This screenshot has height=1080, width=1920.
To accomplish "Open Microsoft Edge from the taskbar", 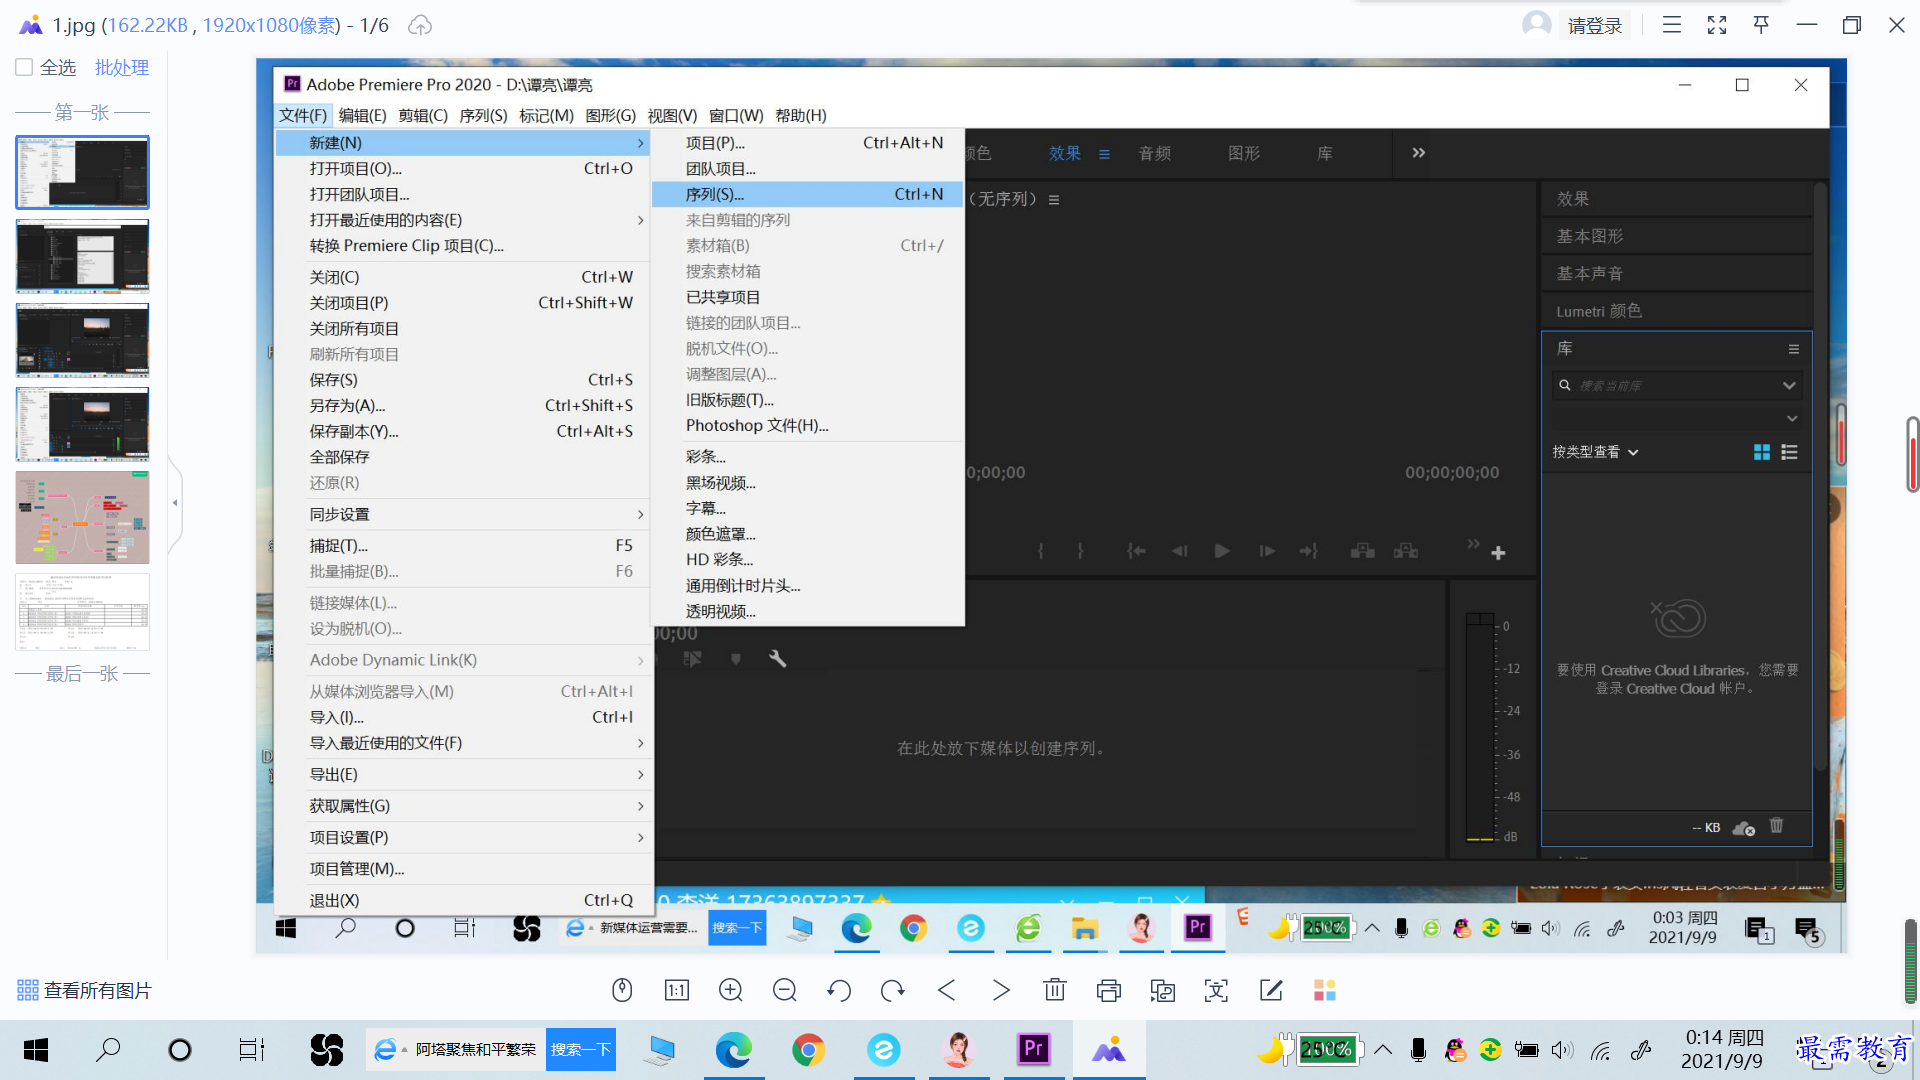I will pyautogui.click(x=733, y=1049).
